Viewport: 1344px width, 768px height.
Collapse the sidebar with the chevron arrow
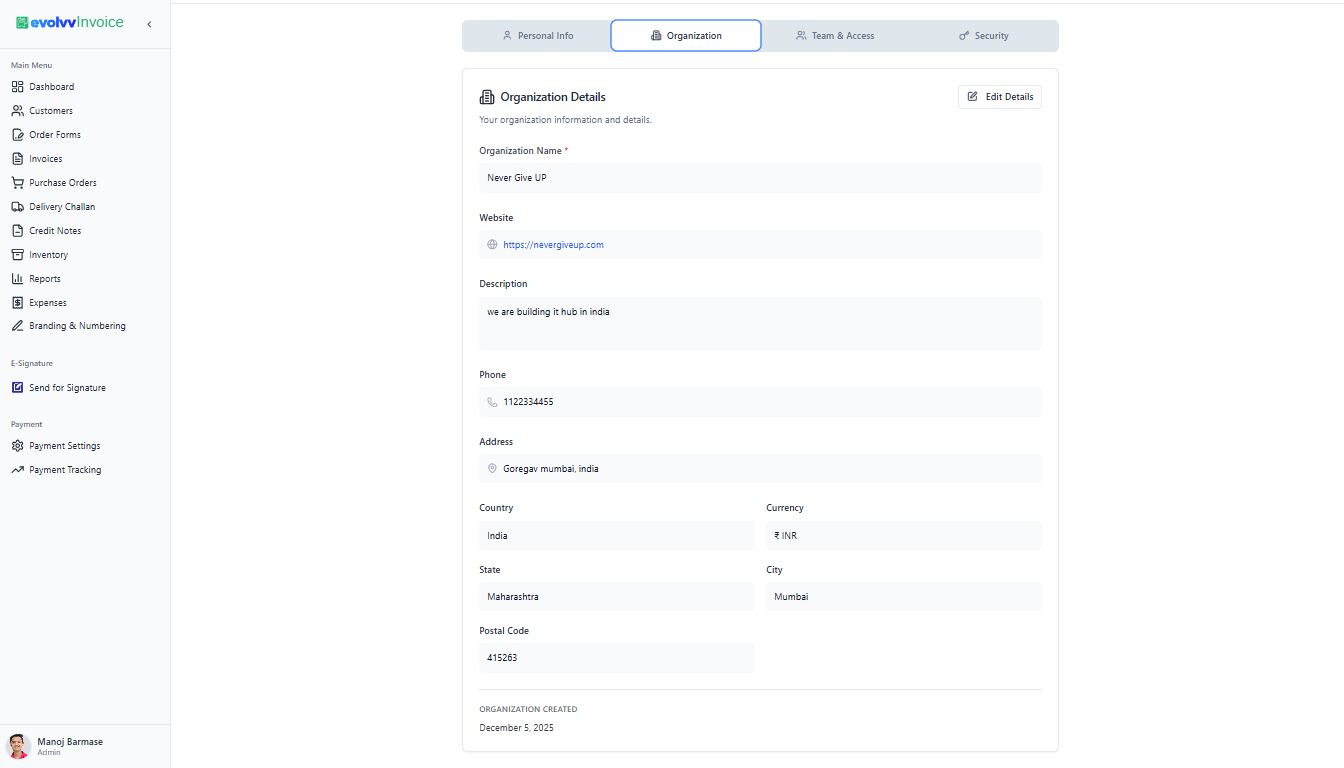[x=149, y=24]
